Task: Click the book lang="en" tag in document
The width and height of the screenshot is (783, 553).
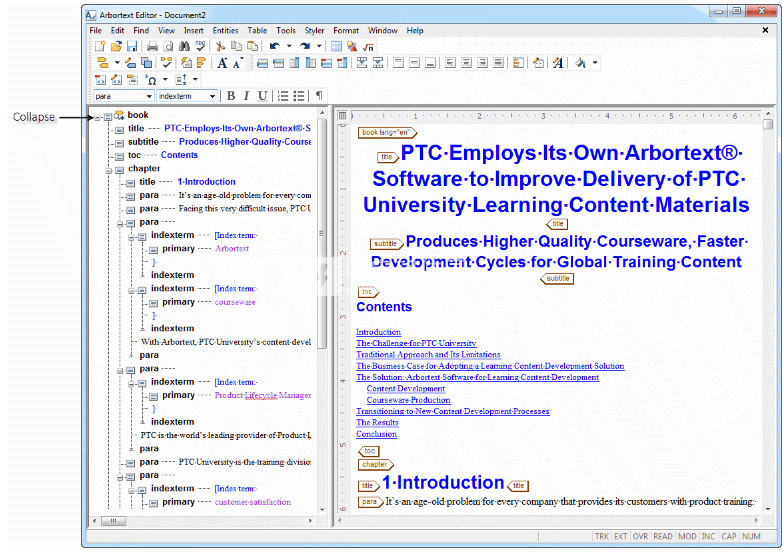Action: tap(387, 133)
